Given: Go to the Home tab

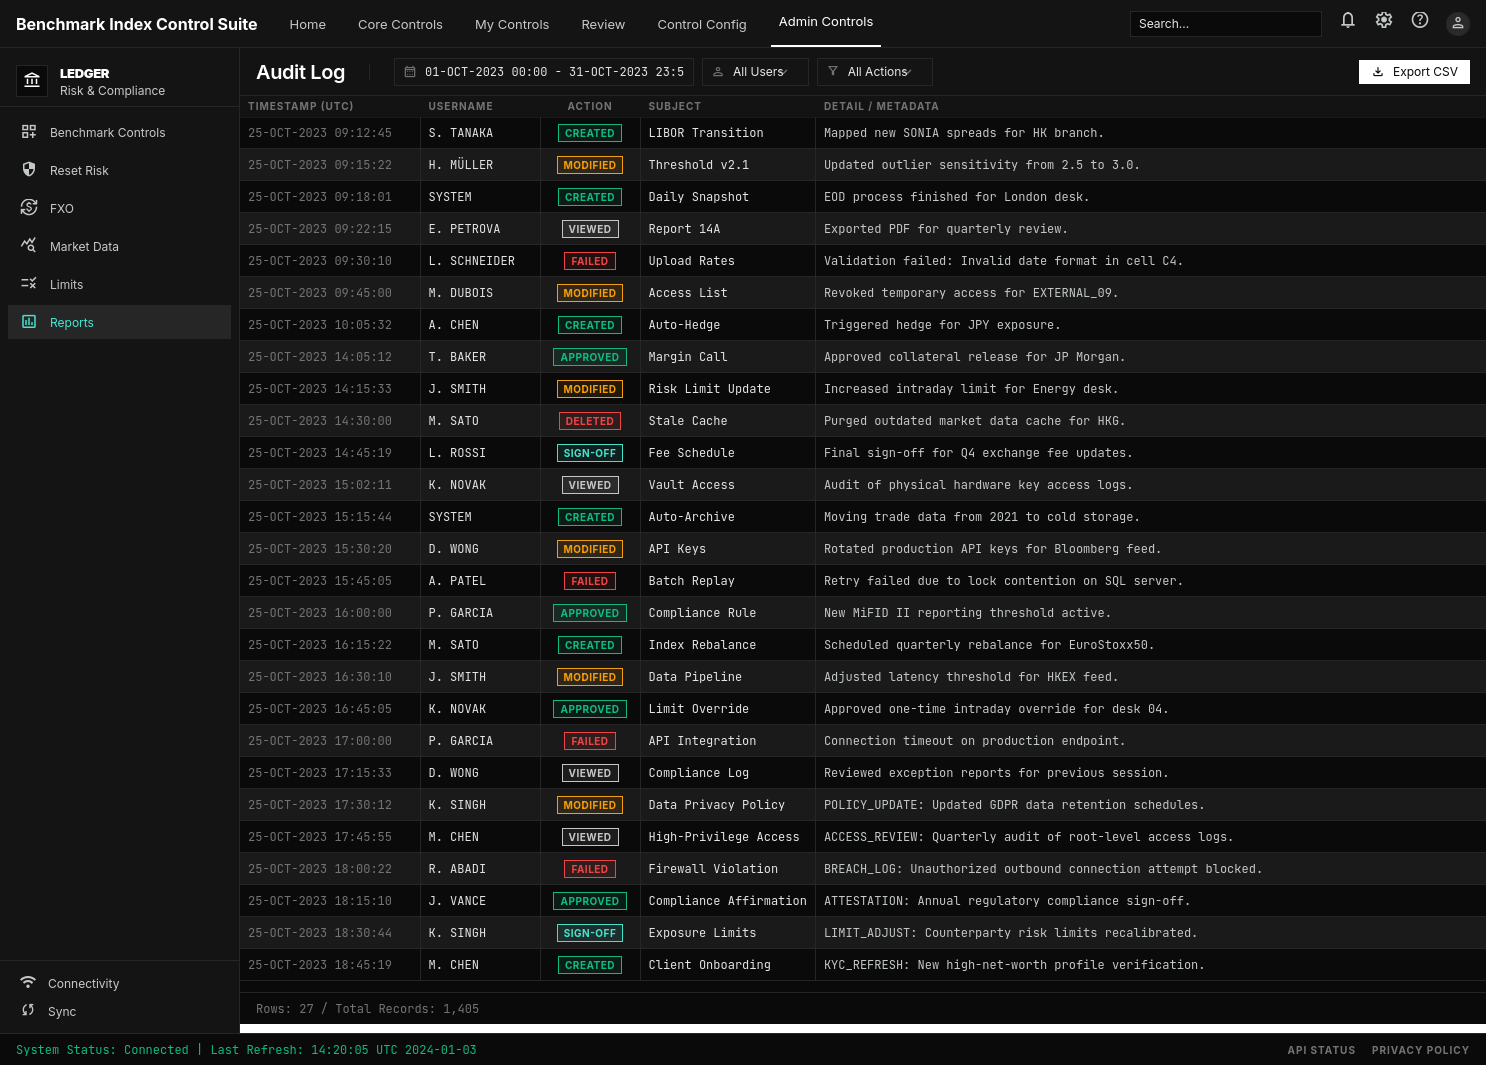Looking at the screenshot, I should point(308,24).
